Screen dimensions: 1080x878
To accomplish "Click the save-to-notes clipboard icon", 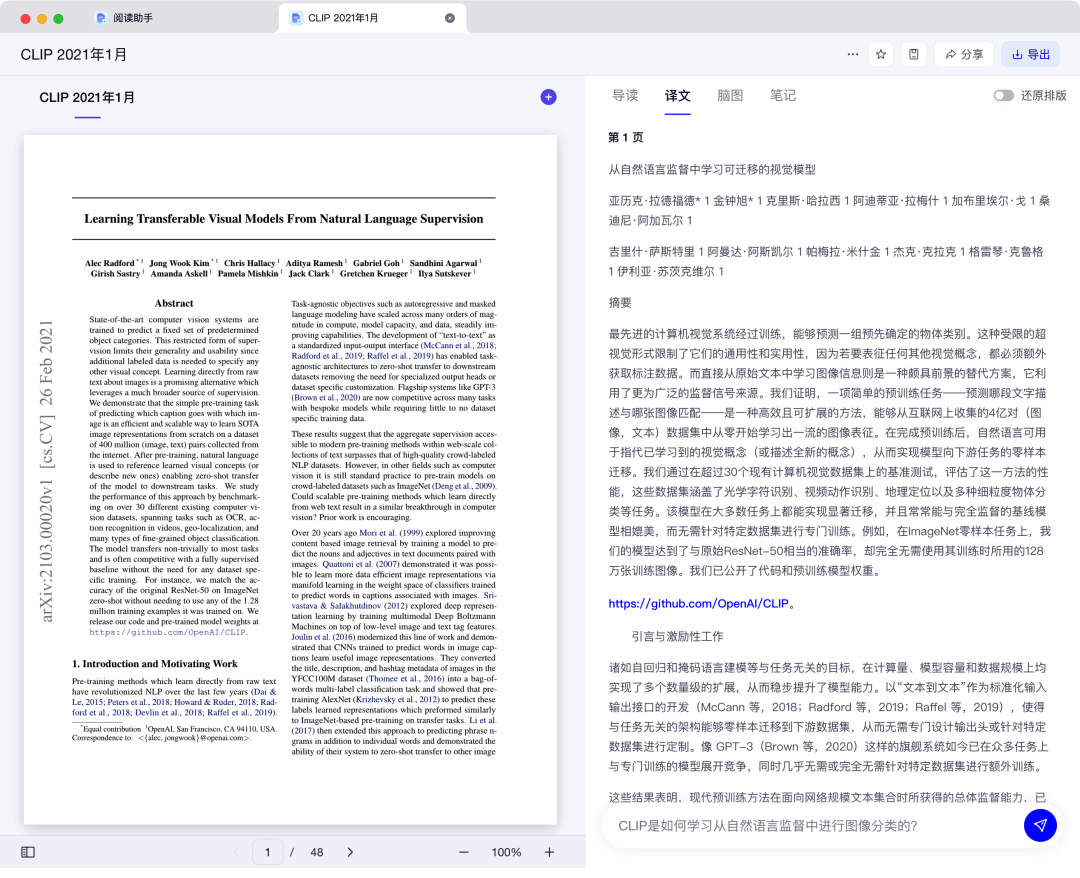I will pyautogui.click(x=913, y=54).
